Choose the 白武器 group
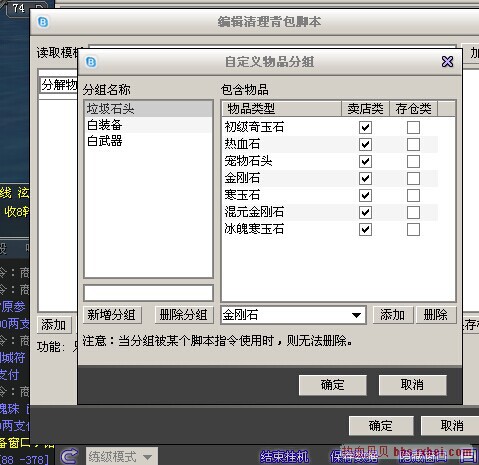This screenshot has height=465, width=479. (149, 141)
